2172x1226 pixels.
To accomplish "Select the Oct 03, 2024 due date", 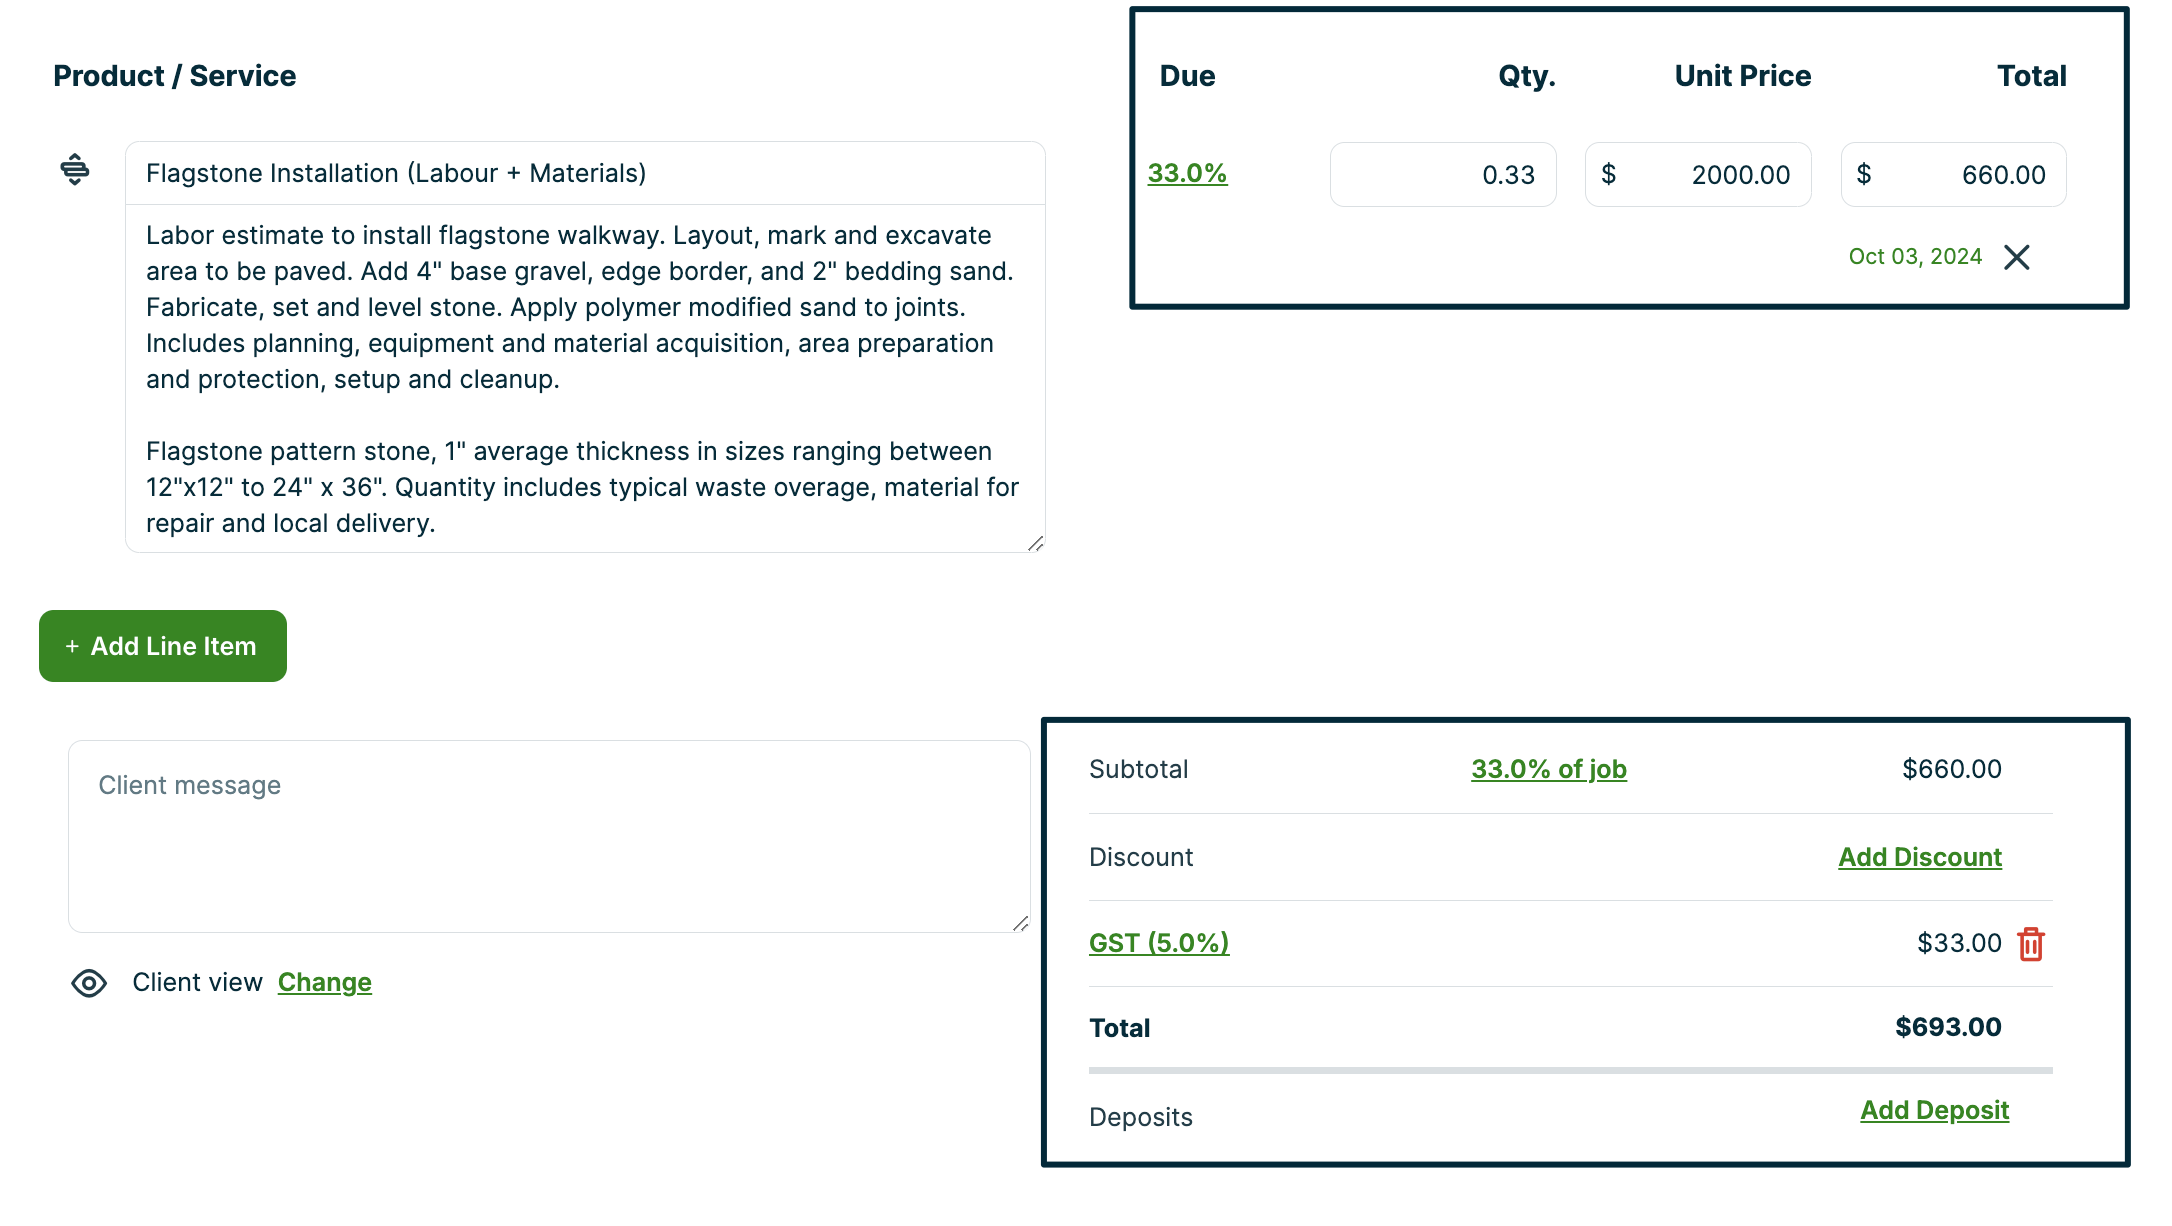I will coord(1915,256).
